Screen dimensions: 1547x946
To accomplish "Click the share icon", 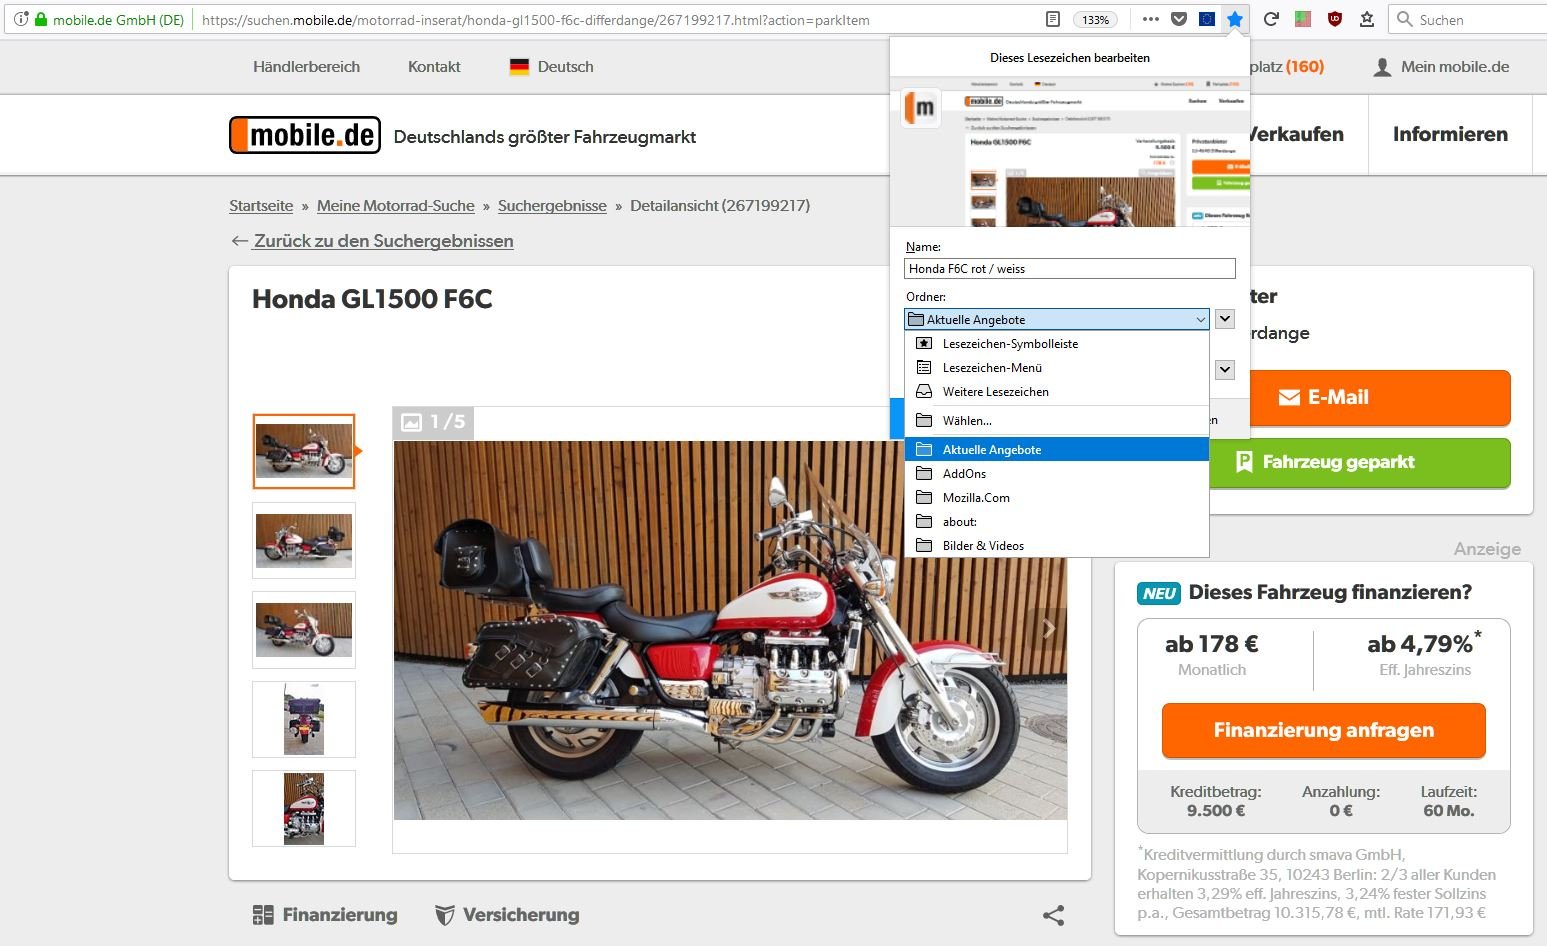I will pyautogui.click(x=1053, y=915).
